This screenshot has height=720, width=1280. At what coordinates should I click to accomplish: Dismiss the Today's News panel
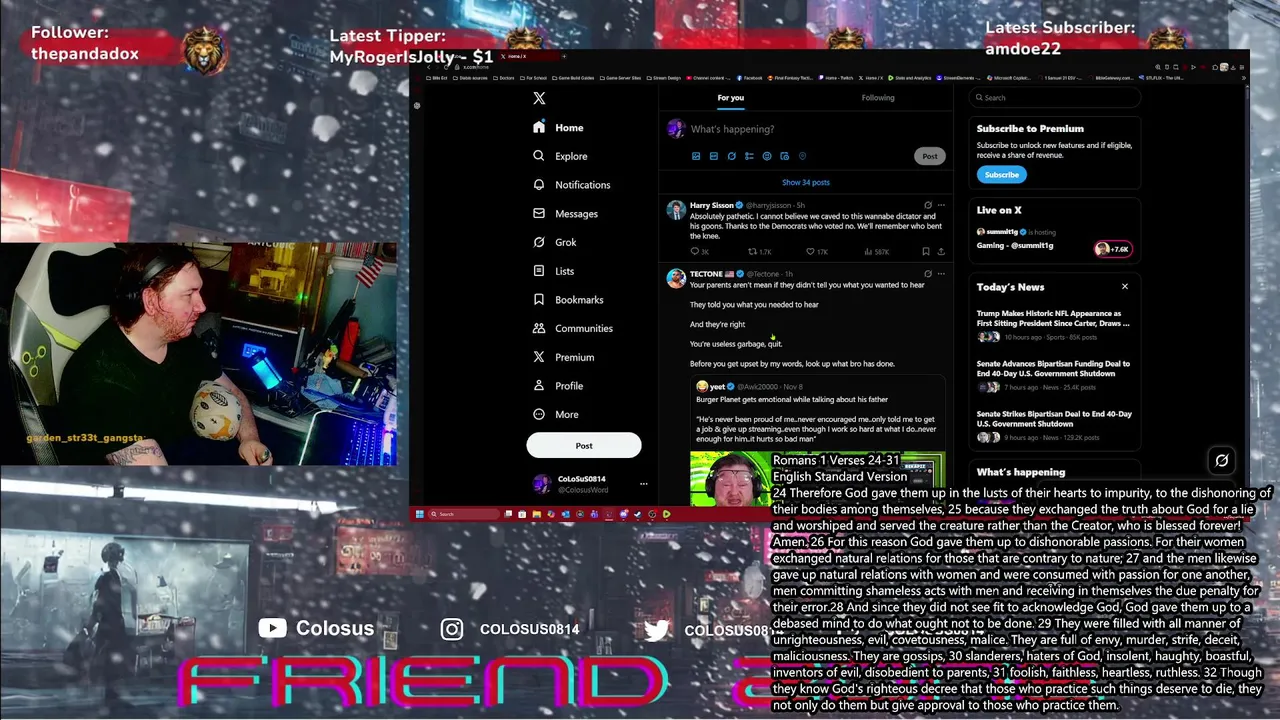(1124, 287)
